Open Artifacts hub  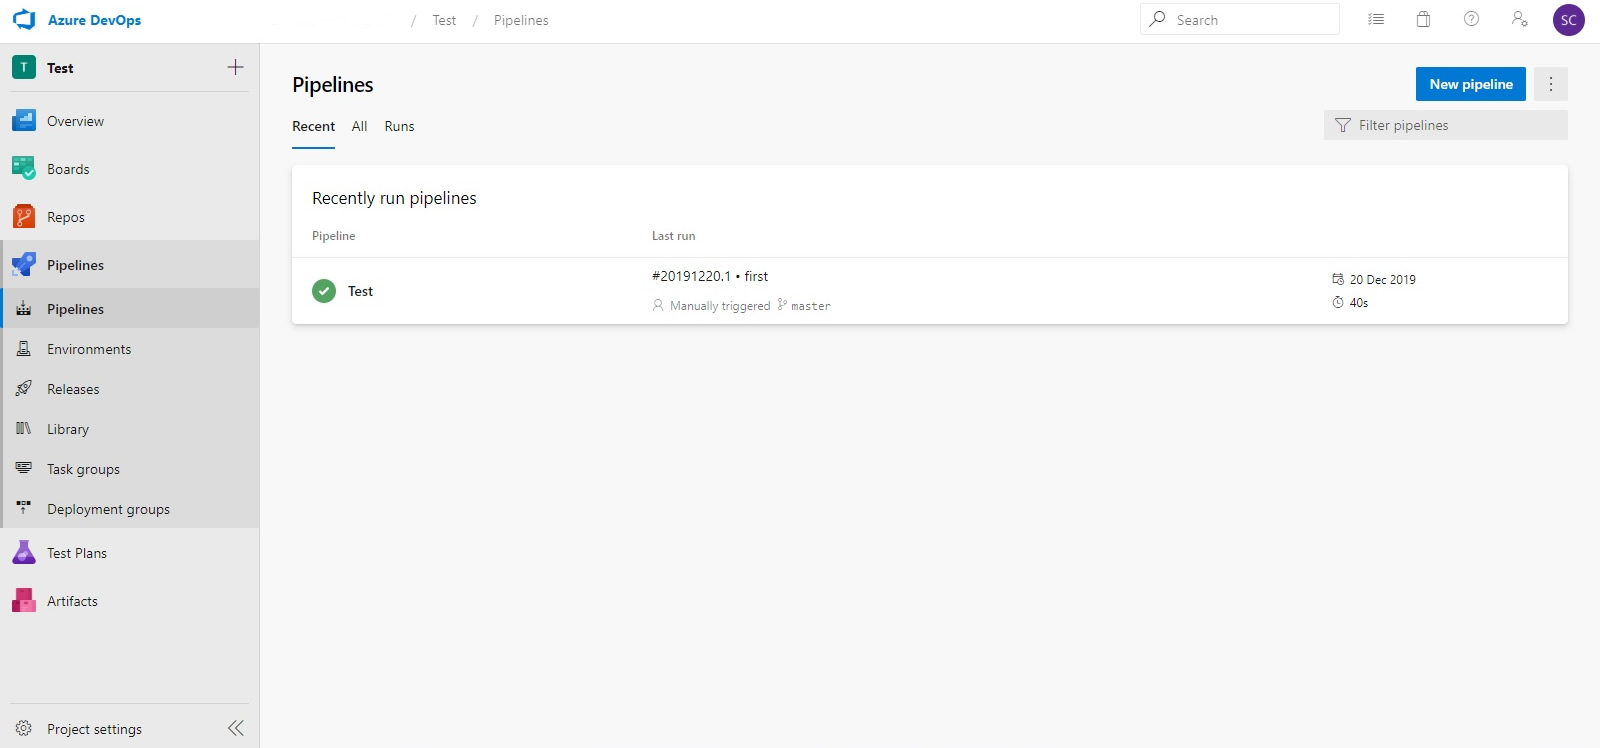coord(130,601)
